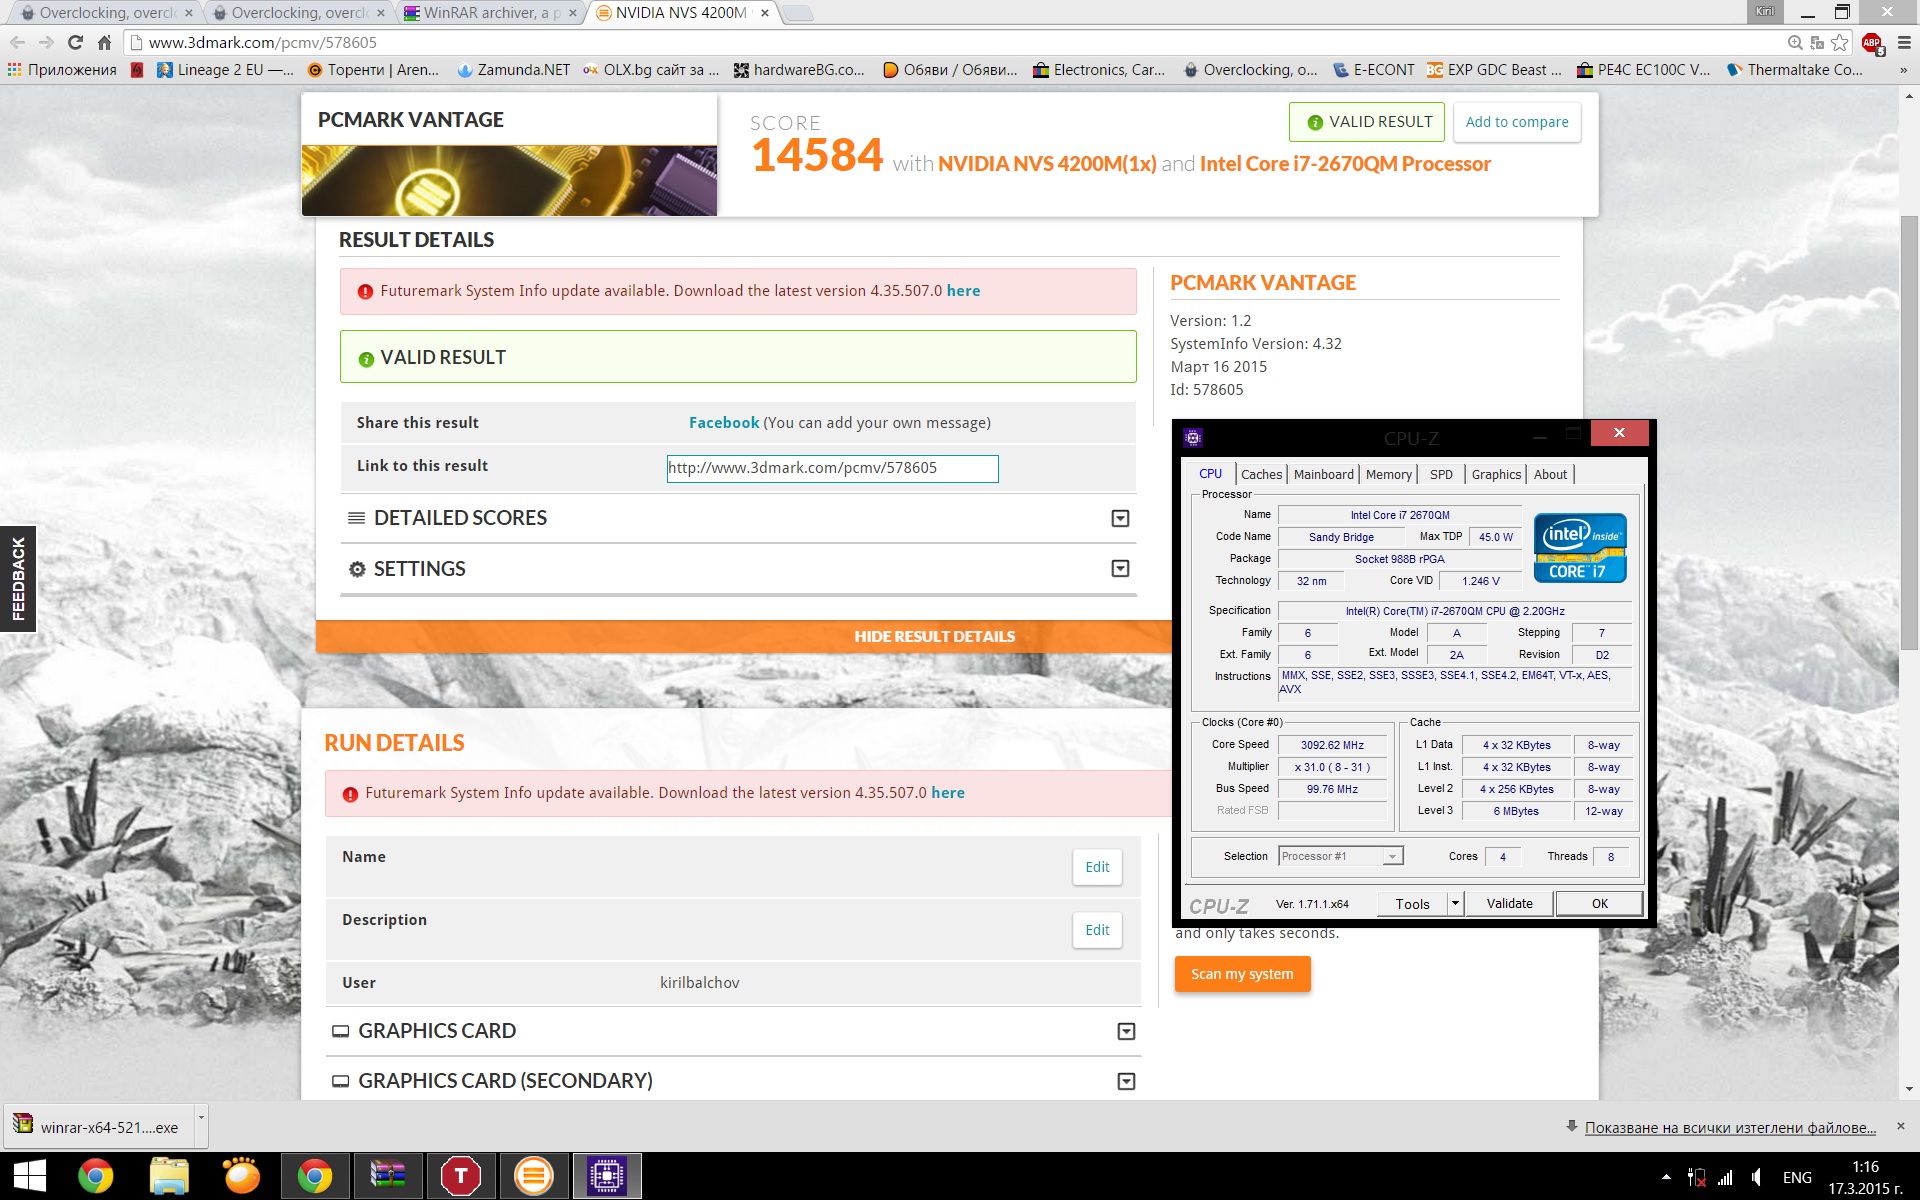Share result via Facebook link
Screen dimensions: 1920x1200
724,423
